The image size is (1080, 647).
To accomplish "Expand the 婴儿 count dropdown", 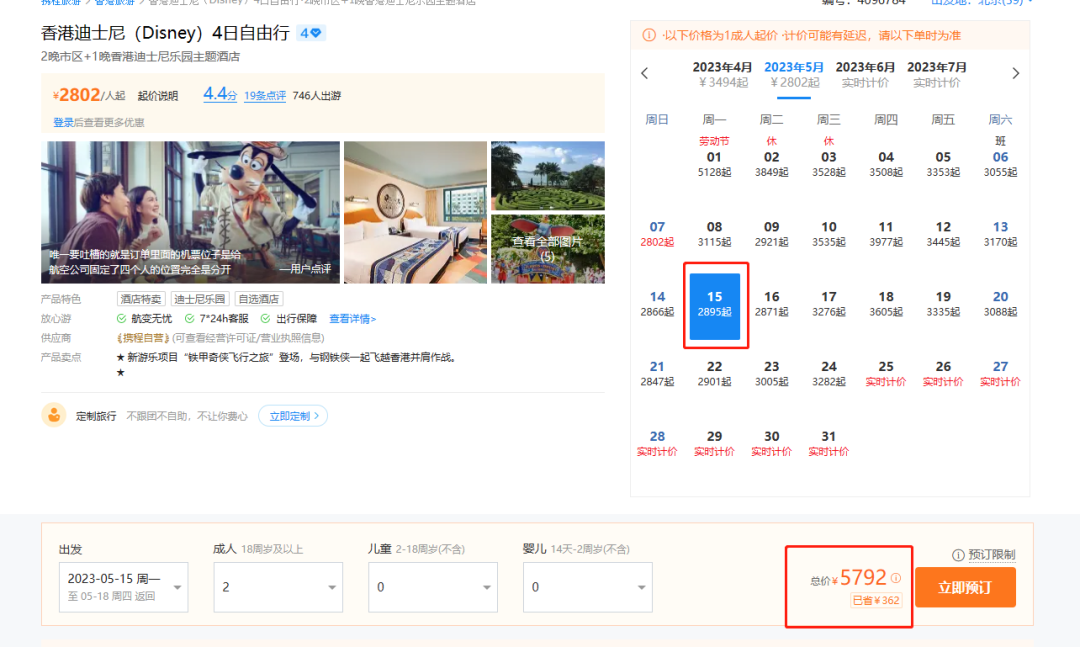I will tap(587, 587).
